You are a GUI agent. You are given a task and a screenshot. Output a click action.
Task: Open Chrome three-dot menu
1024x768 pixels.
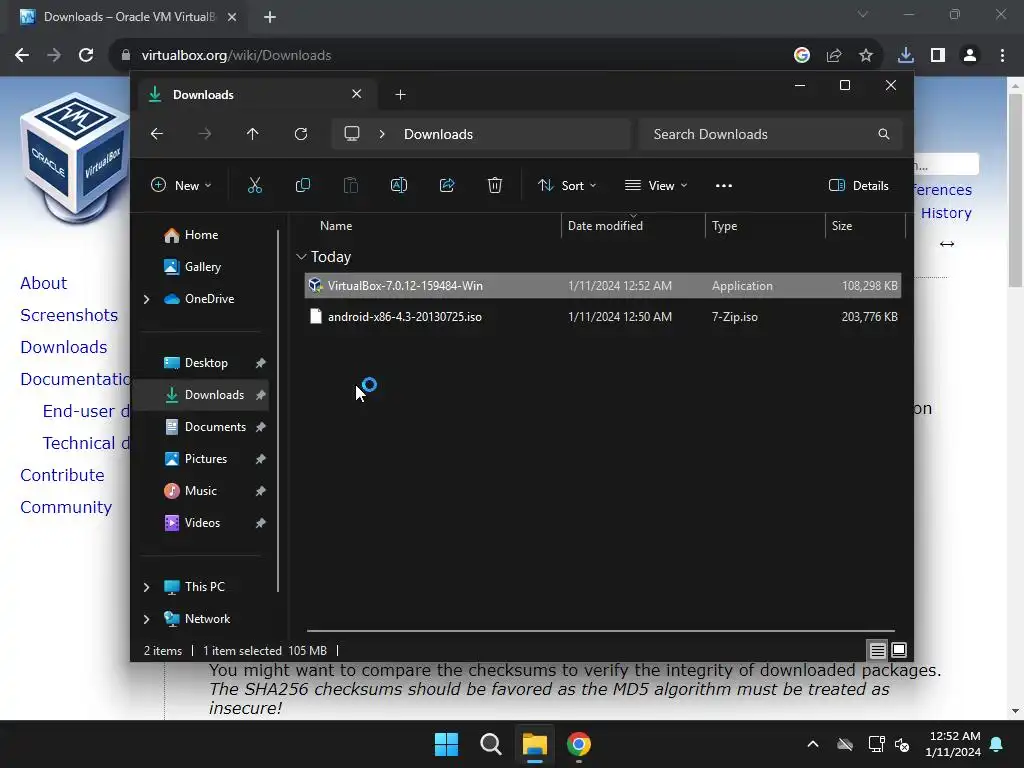[x=1002, y=56]
